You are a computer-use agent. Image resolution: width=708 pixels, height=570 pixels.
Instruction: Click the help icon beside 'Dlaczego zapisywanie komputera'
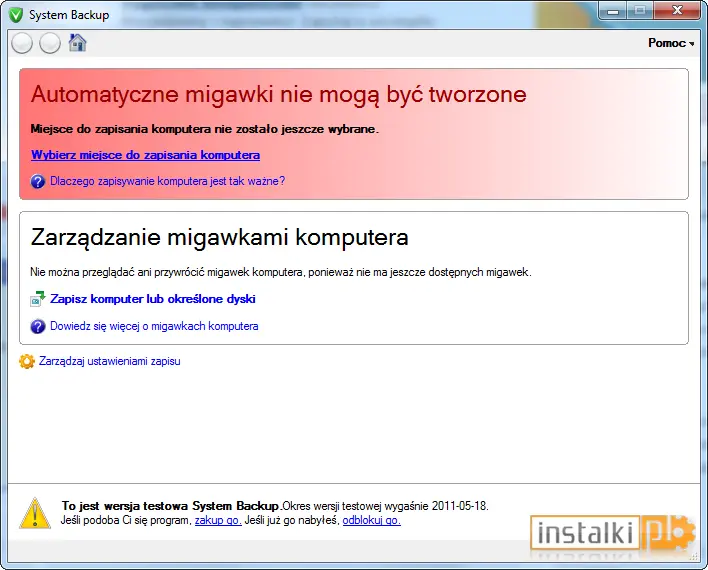click(x=37, y=181)
